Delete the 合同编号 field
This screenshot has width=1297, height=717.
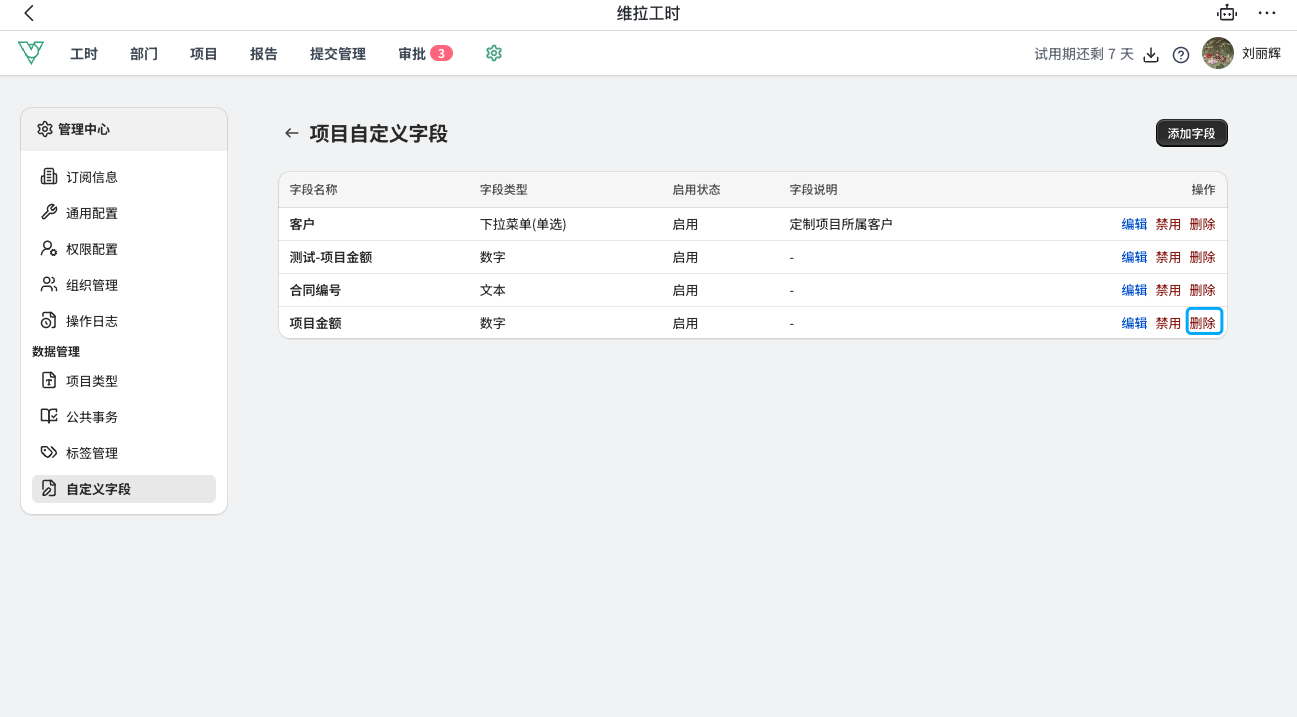click(x=1202, y=290)
